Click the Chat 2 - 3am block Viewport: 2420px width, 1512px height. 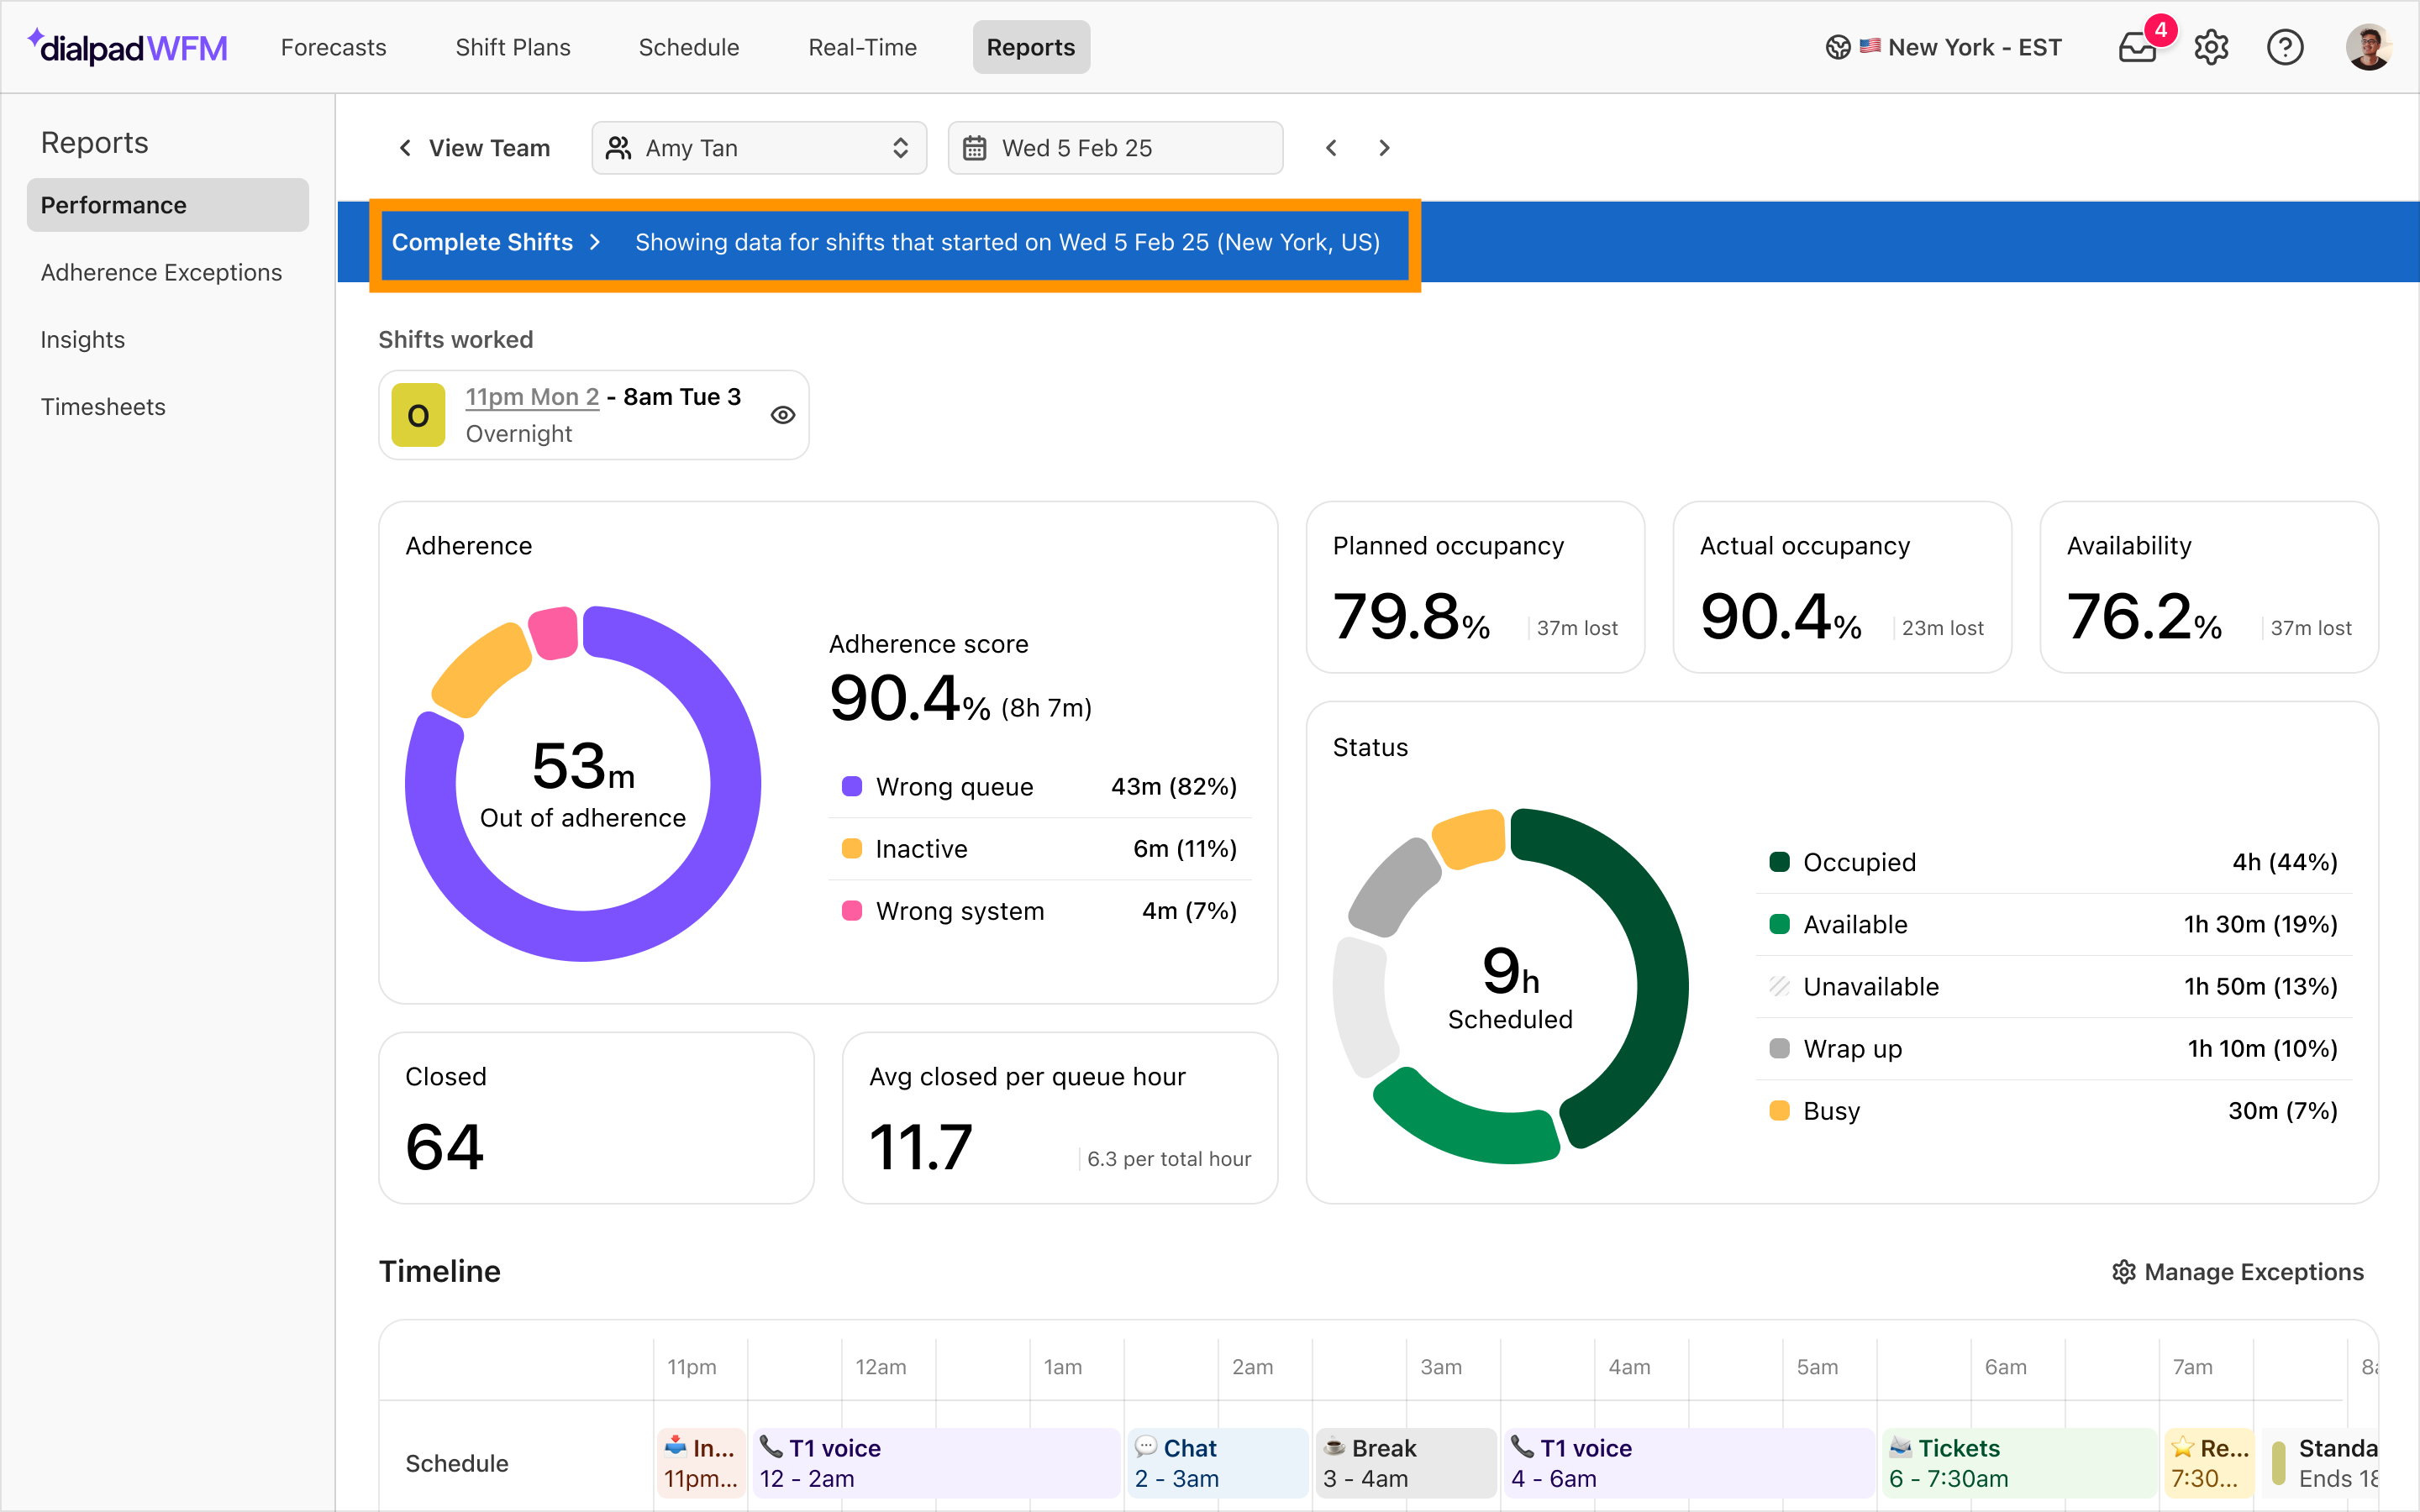[x=1218, y=1463]
